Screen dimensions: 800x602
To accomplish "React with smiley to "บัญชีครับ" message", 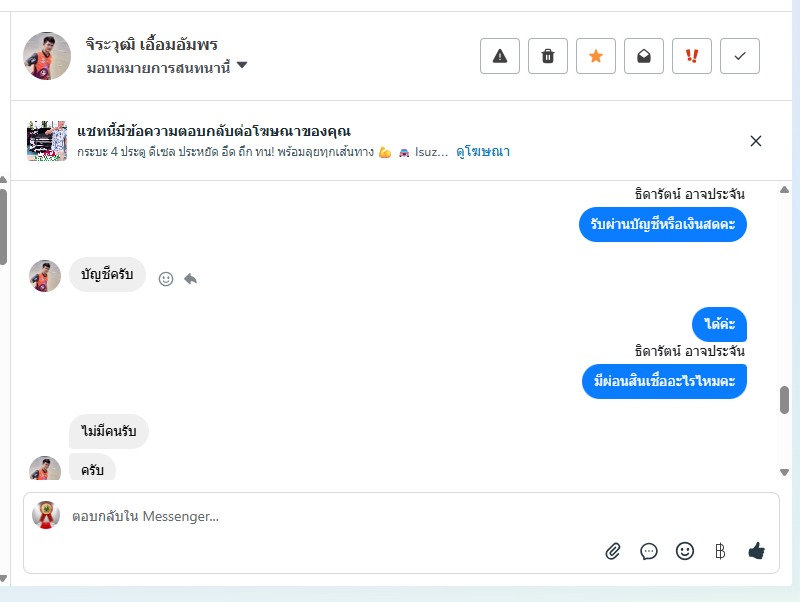I will [x=166, y=279].
